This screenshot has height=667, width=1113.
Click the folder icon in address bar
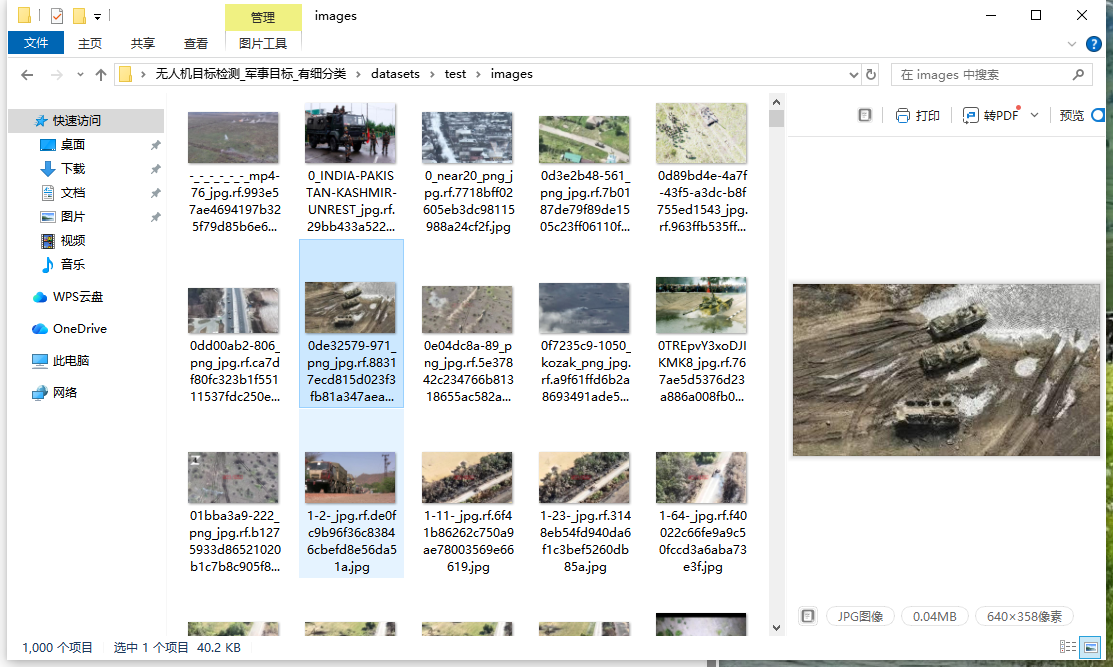(x=126, y=75)
